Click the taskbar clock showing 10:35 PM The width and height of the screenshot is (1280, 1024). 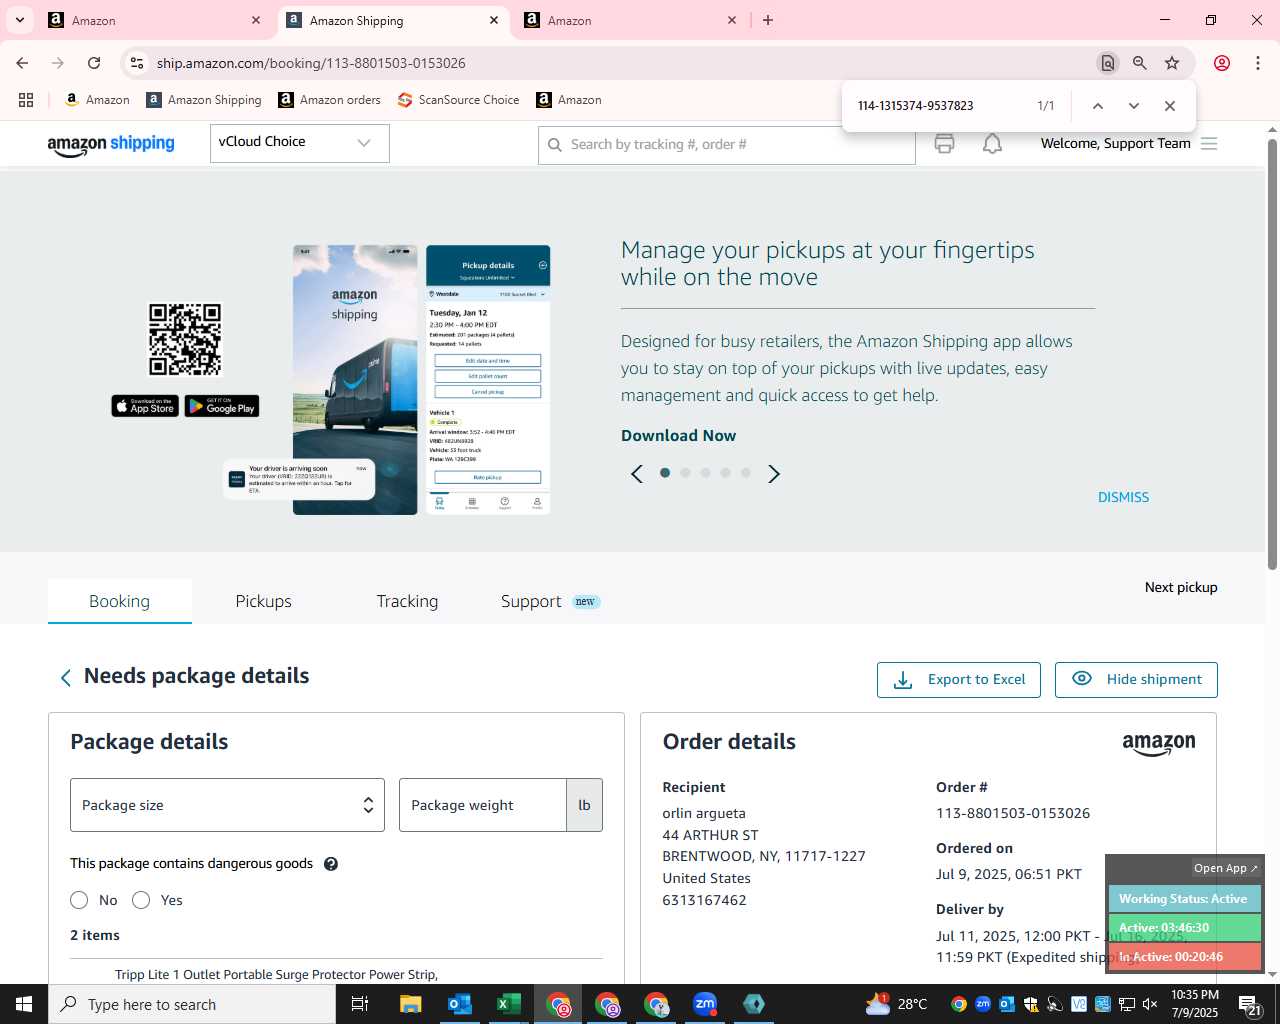1195,1004
